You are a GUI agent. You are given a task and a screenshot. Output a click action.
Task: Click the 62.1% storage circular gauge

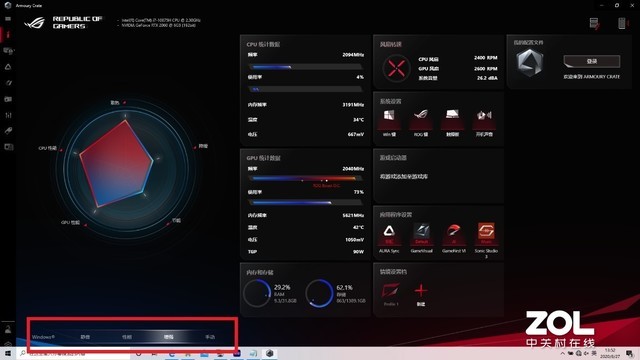point(319,293)
